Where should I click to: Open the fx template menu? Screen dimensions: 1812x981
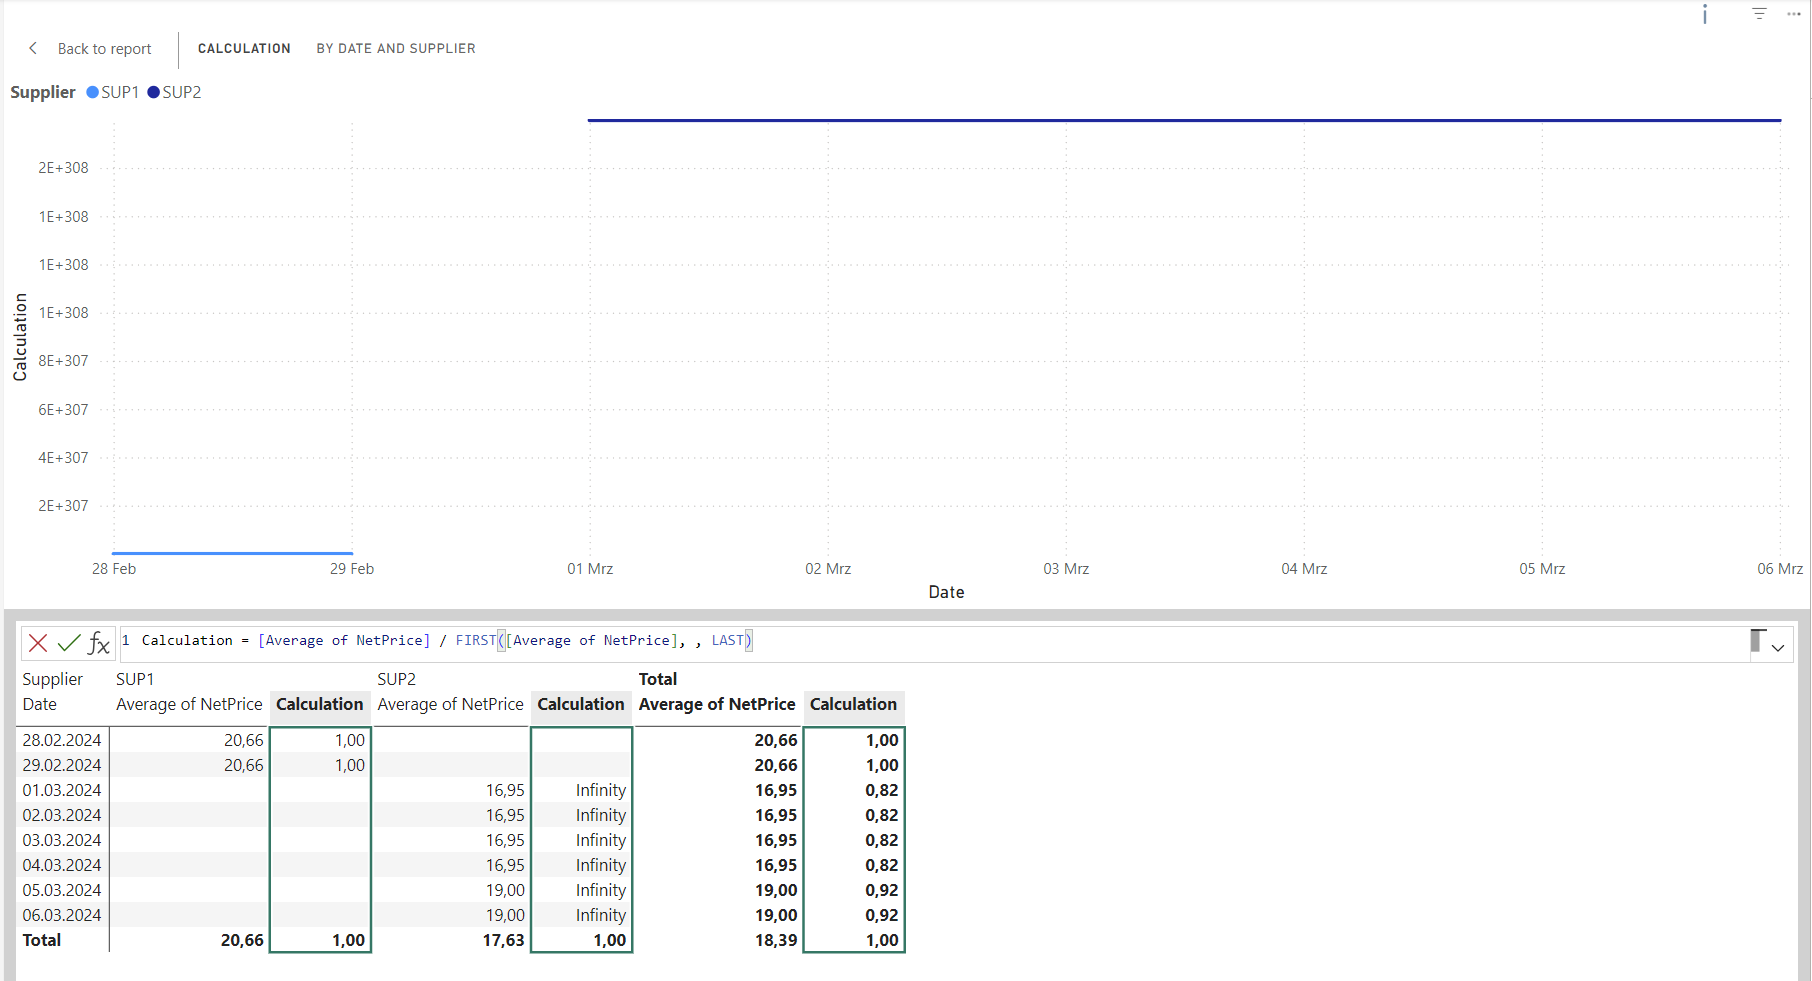pyautogui.click(x=99, y=643)
